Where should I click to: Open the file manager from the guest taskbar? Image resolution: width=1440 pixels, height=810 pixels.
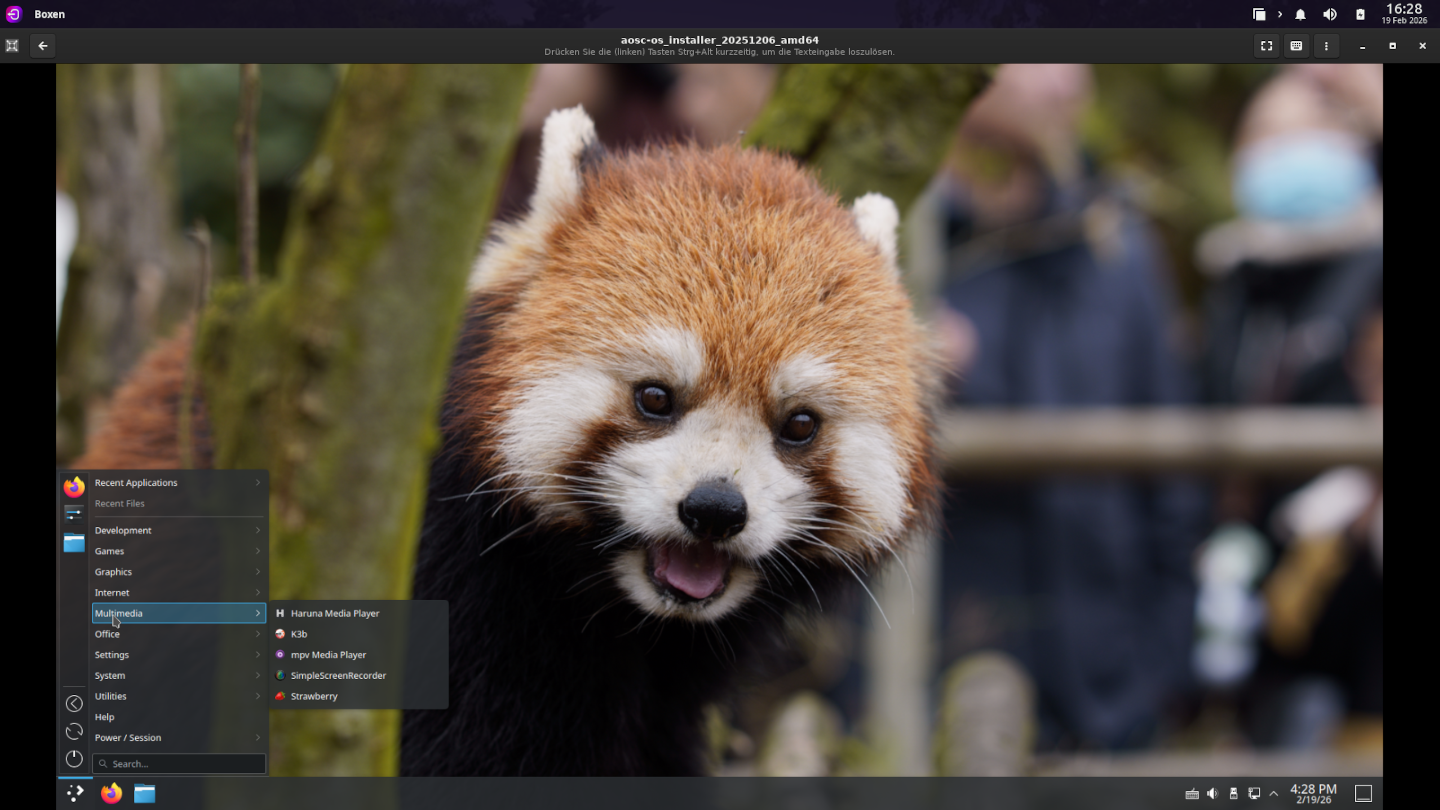point(145,793)
